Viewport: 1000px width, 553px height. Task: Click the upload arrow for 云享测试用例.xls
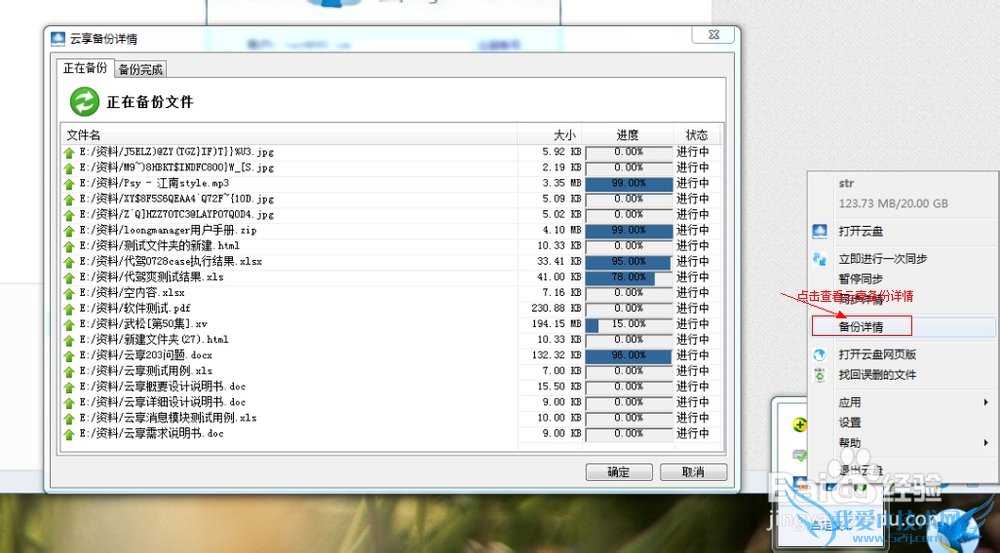coord(69,371)
